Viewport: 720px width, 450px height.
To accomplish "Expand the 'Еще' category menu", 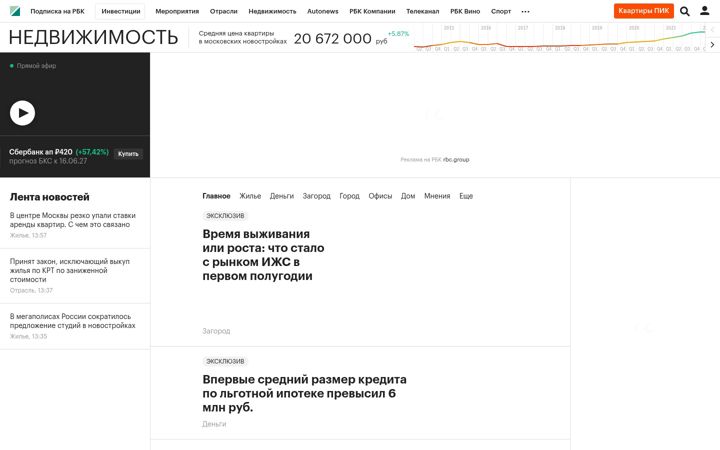I will coord(466,196).
